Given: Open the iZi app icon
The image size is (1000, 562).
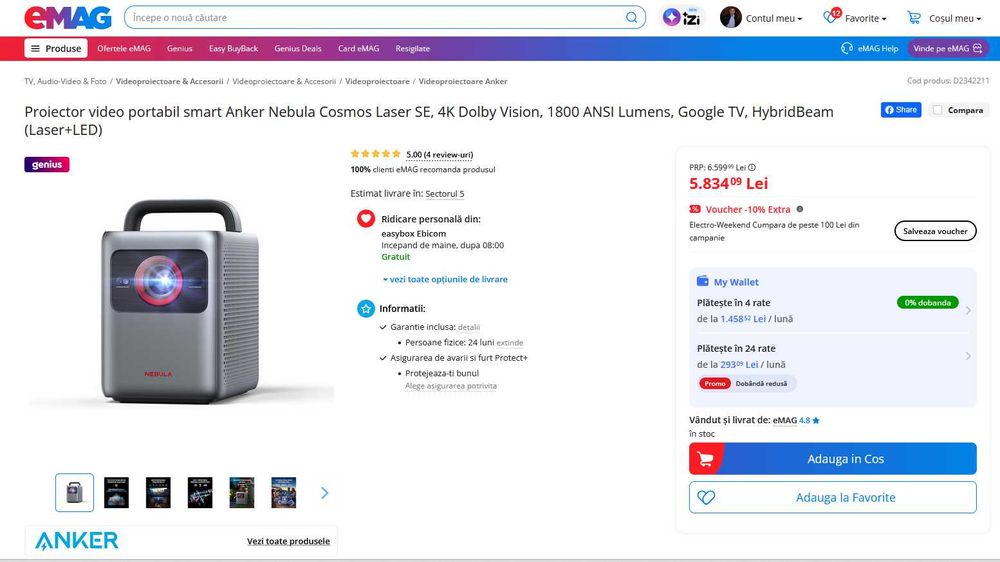Looking at the screenshot, I should pos(683,17).
